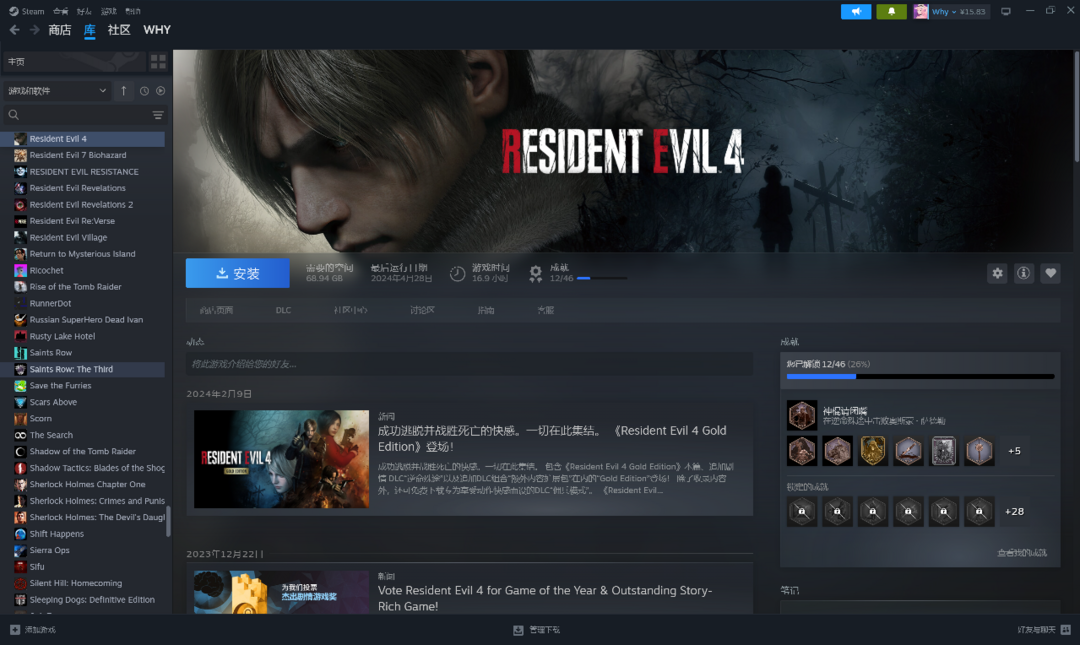The height and width of the screenshot is (645, 1080).
Task: Open the View menu next to Steam
Action: point(61,11)
